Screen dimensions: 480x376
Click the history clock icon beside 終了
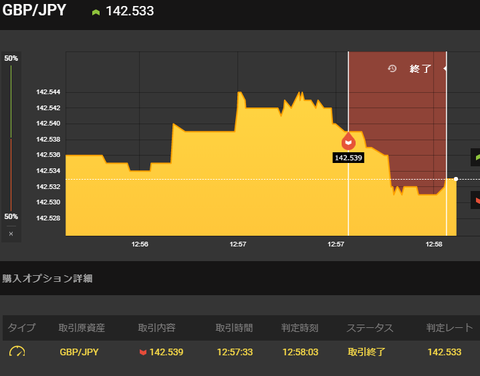click(392, 69)
